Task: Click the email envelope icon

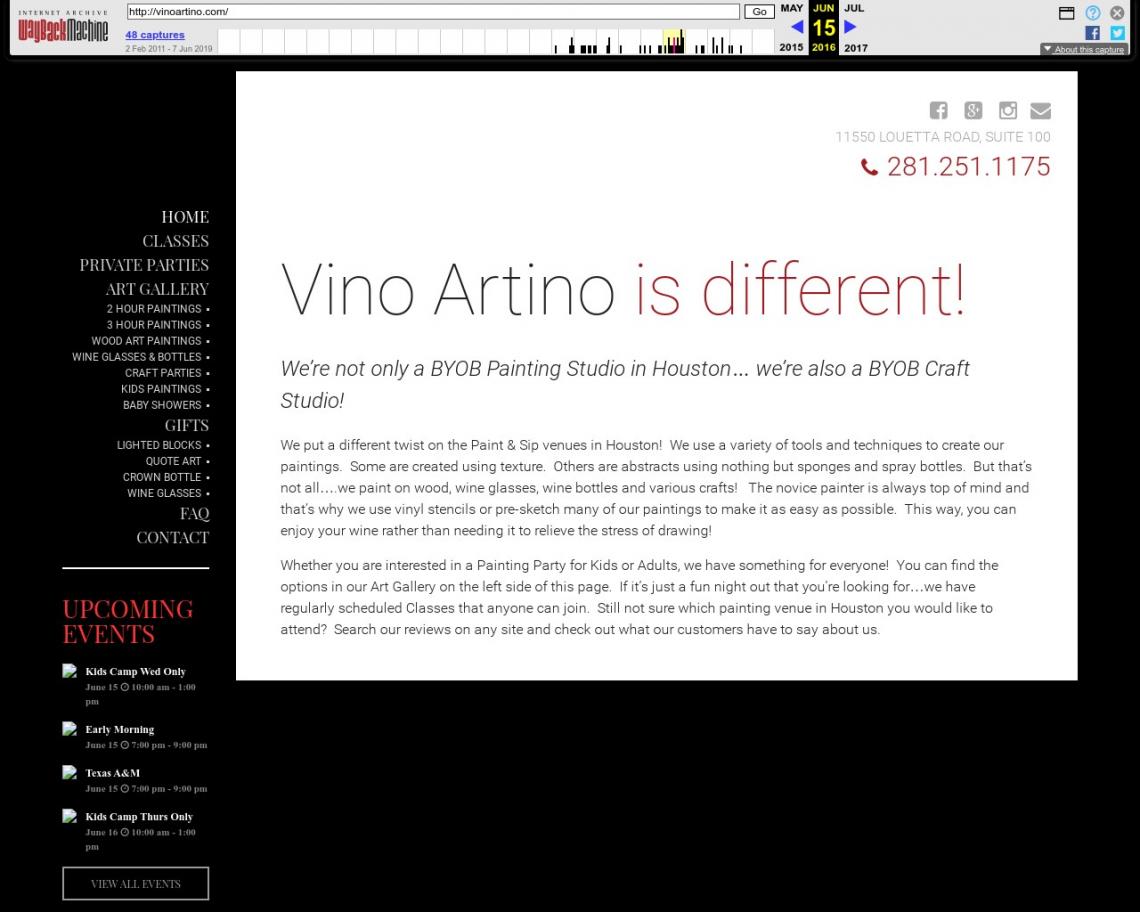Action: coord(1040,110)
